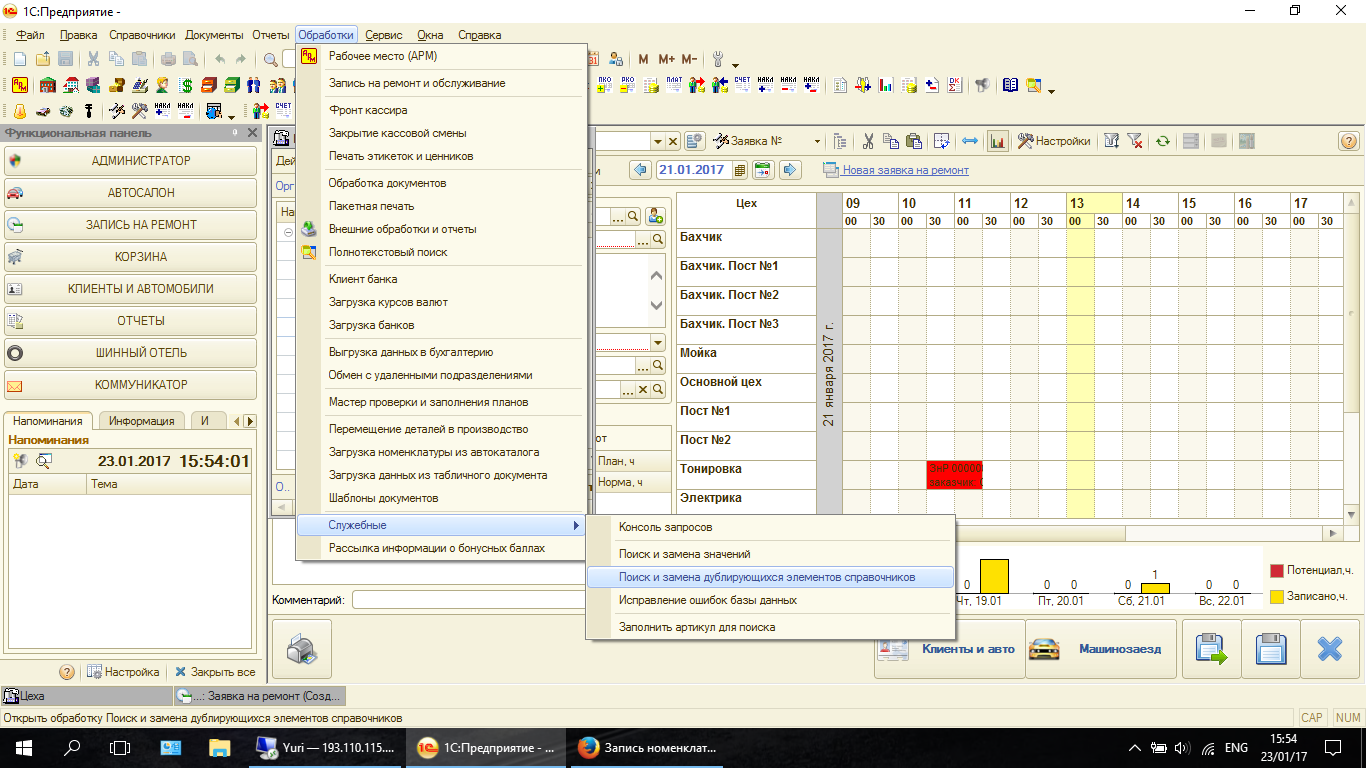Click the ШИННЫЙ ОТЕЛЬ panel button
This screenshot has height=768, width=1366.
click(130, 352)
